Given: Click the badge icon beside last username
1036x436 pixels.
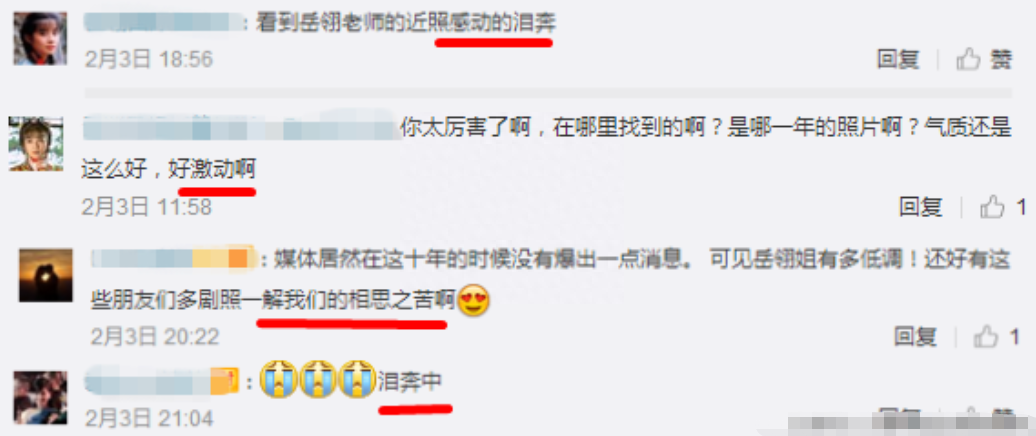Looking at the screenshot, I should click(225, 381).
